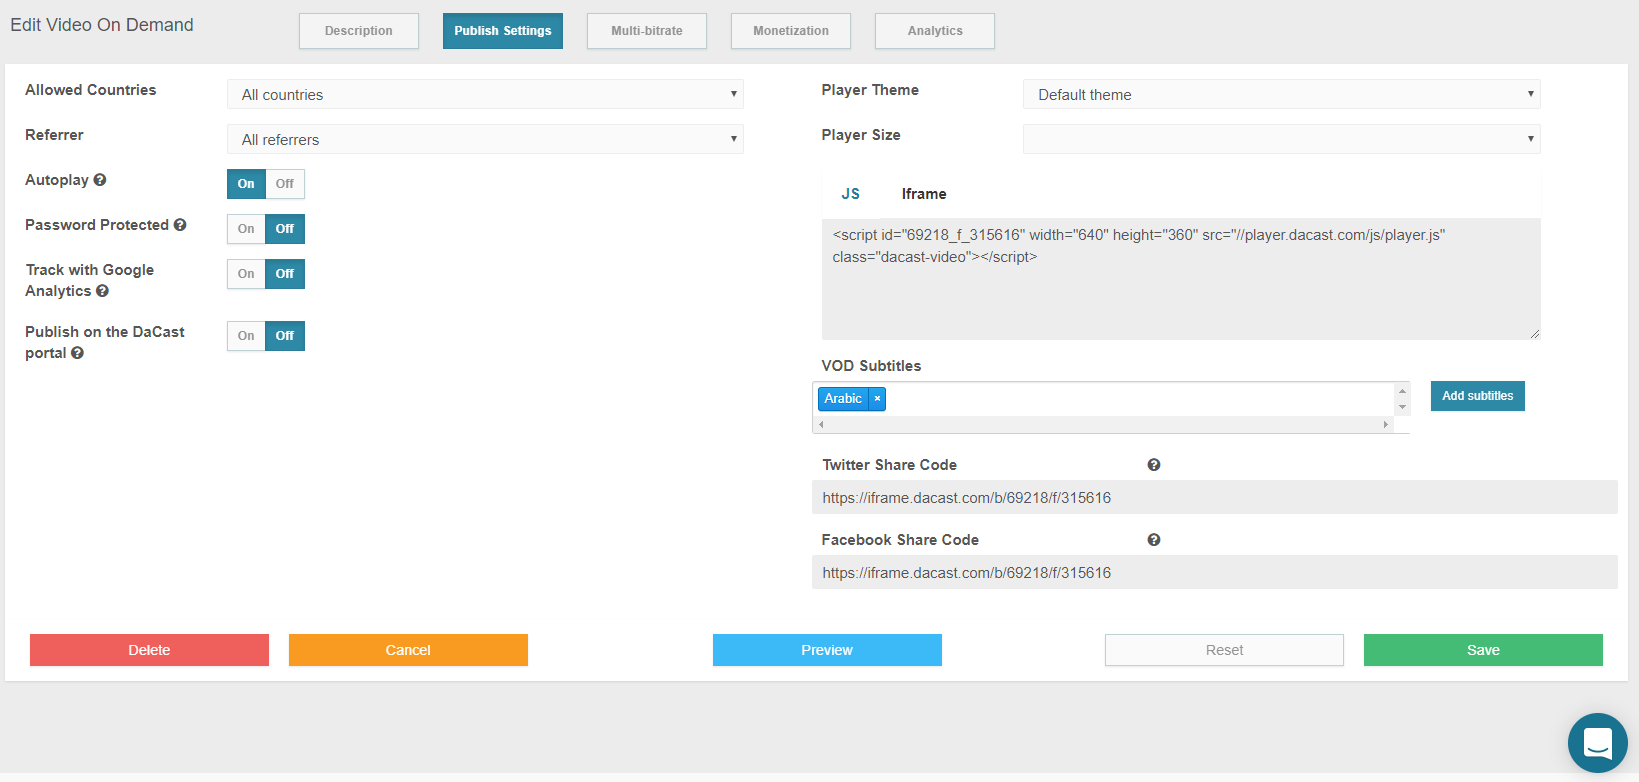This screenshot has width=1639, height=782.
Task: Click the Twitter Share Code URL field
Action: tap(1214, 498)
